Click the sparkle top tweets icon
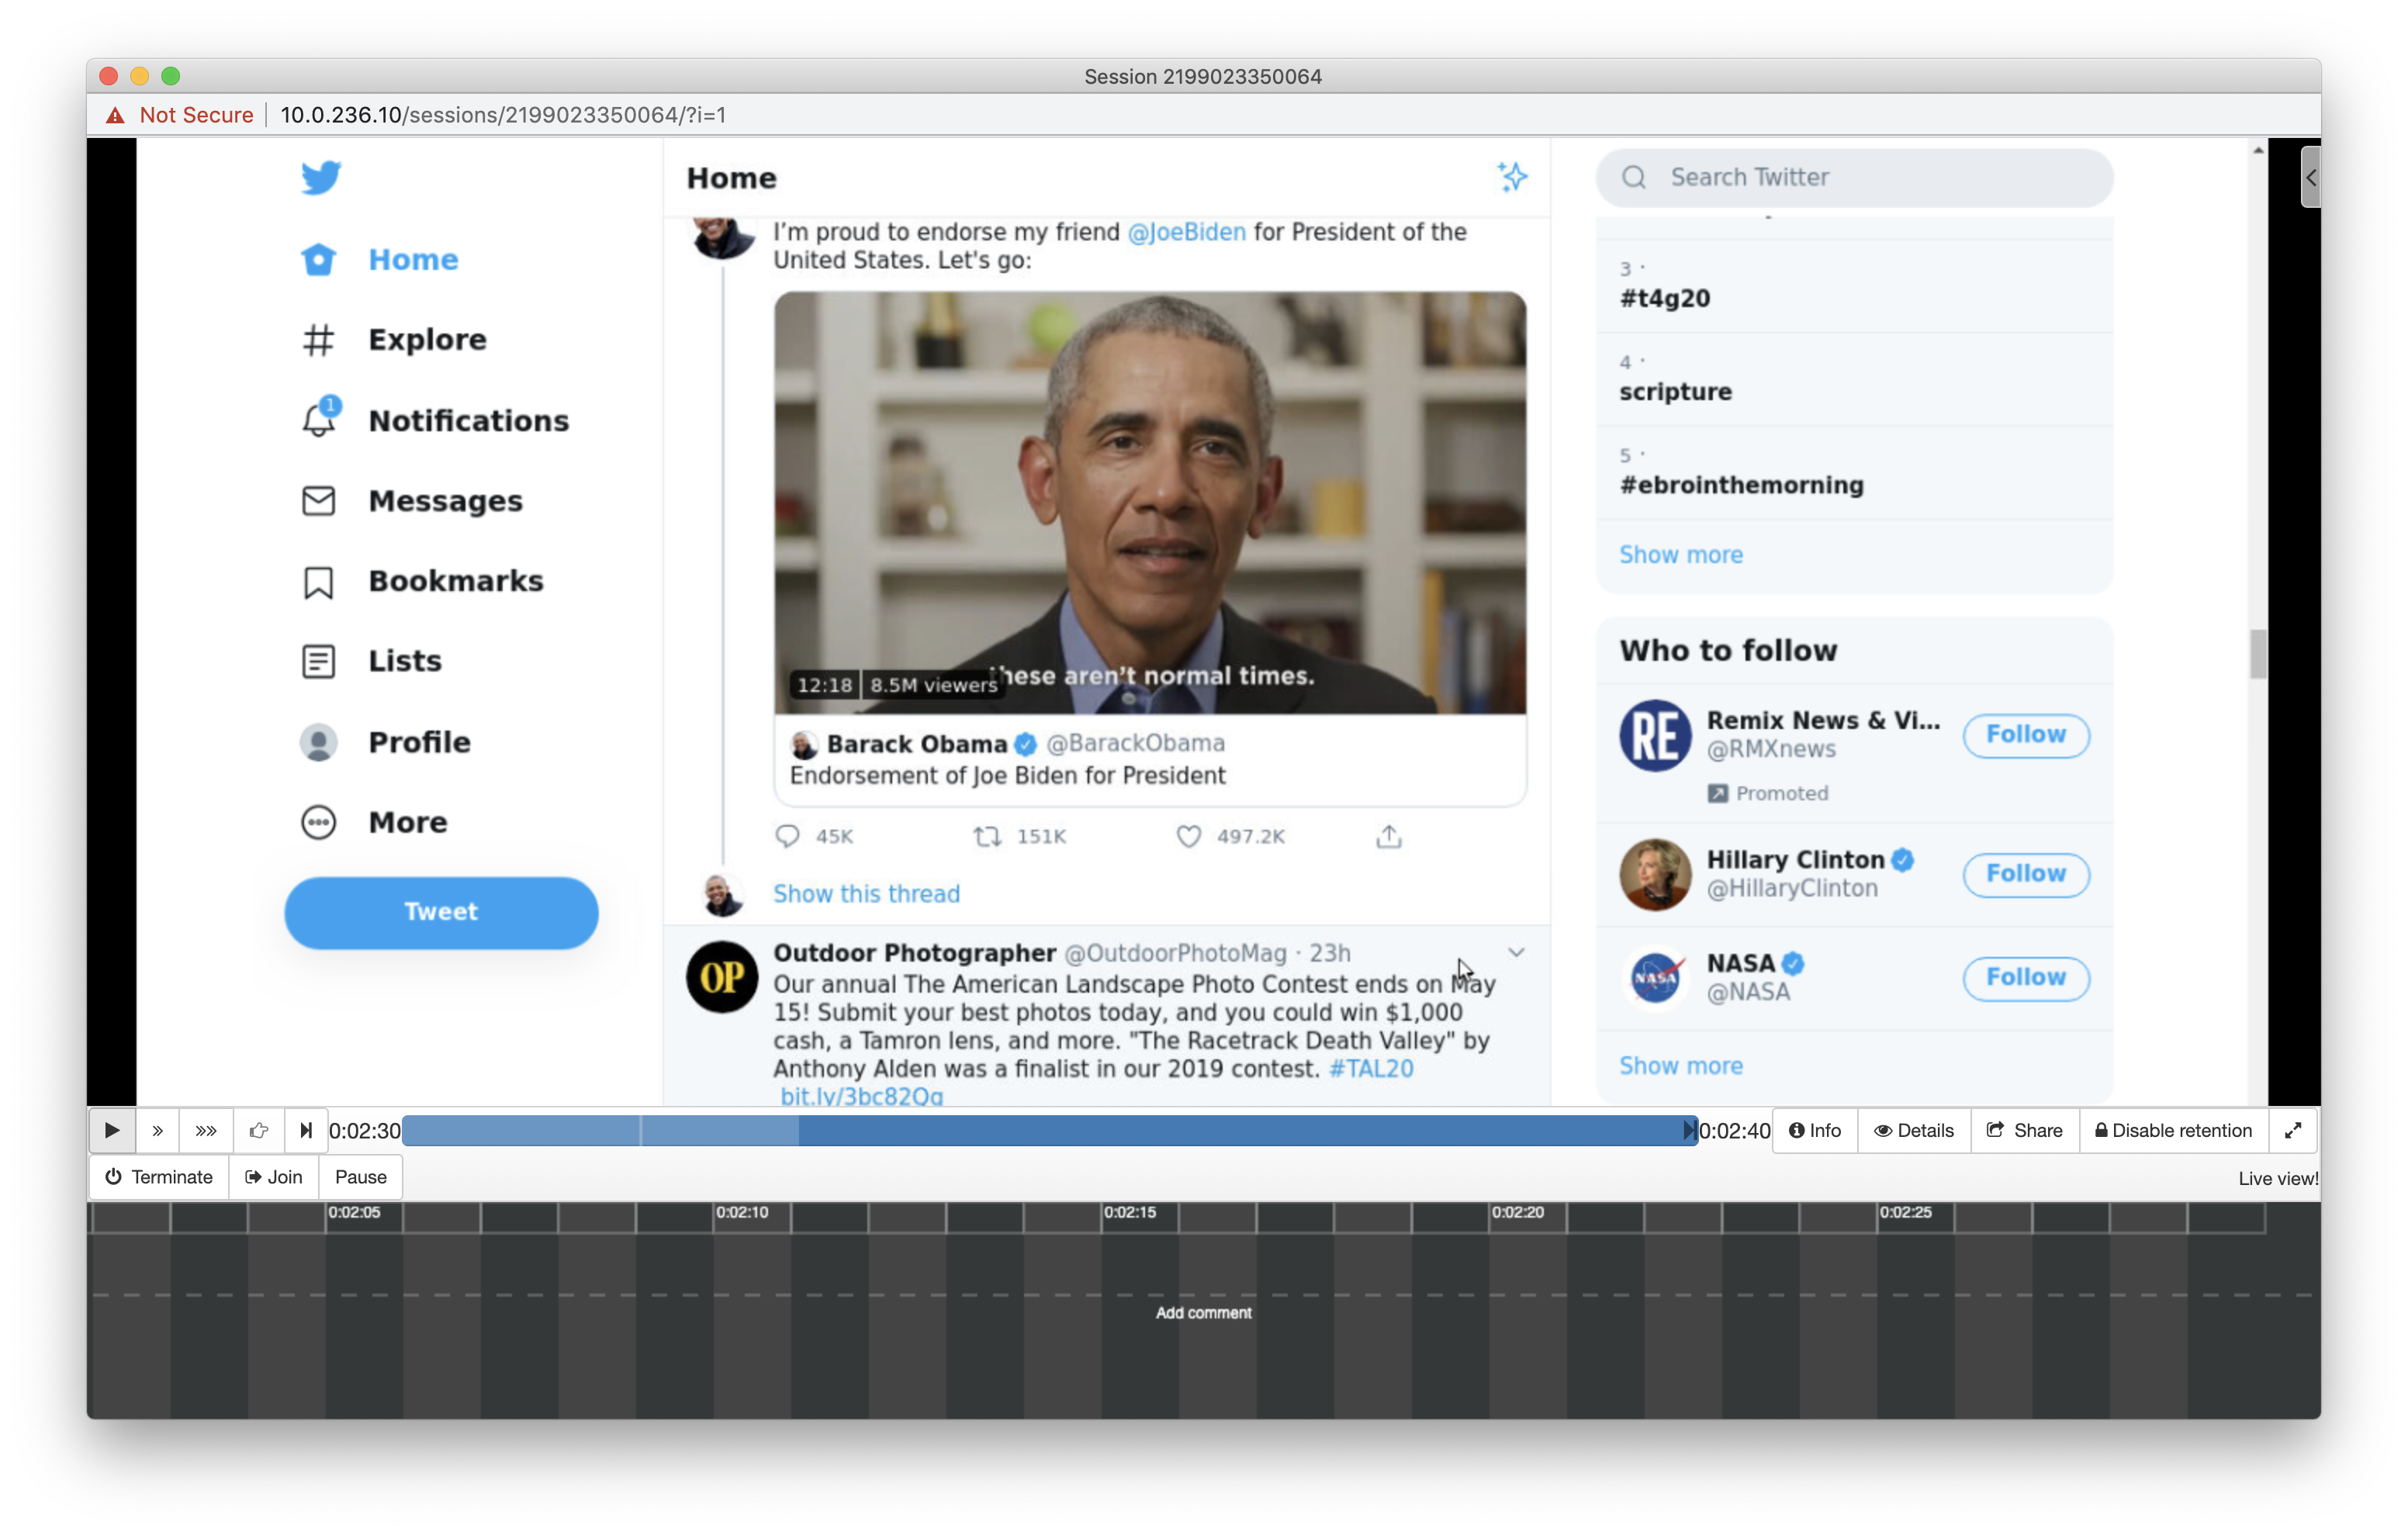This screenshot has width=2408, height=1534. coord(1512,177)
